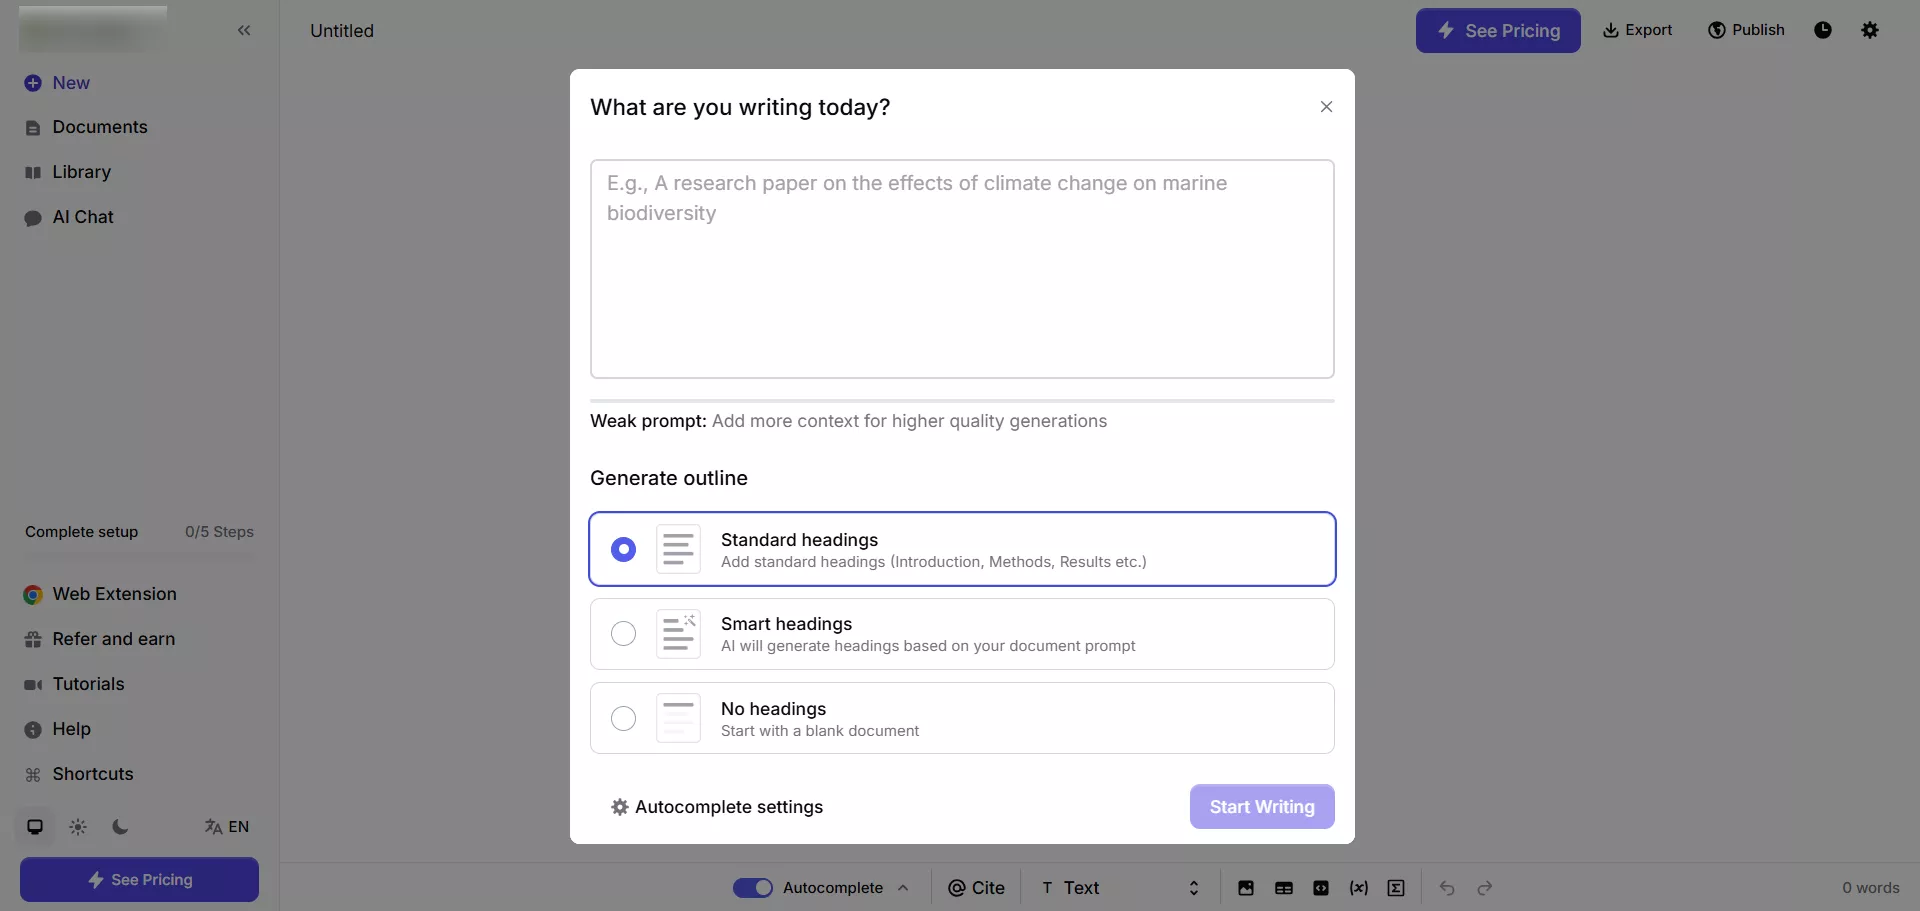
Task: Collapse the sidebar with double-chevron icon
Action: [244, 31]
